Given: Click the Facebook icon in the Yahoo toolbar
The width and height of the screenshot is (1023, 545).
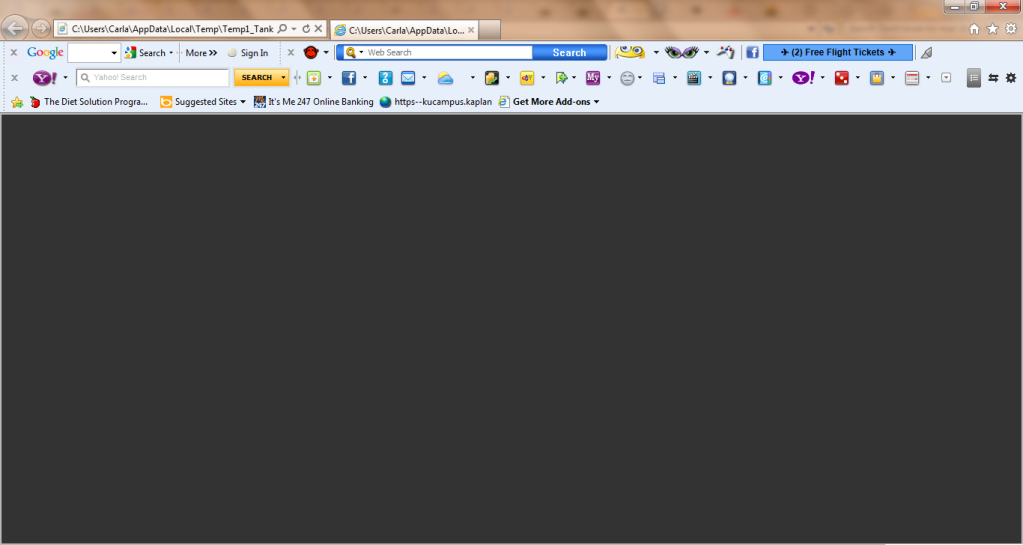Looking at the screenshot, I should click(x=349, y=78).
